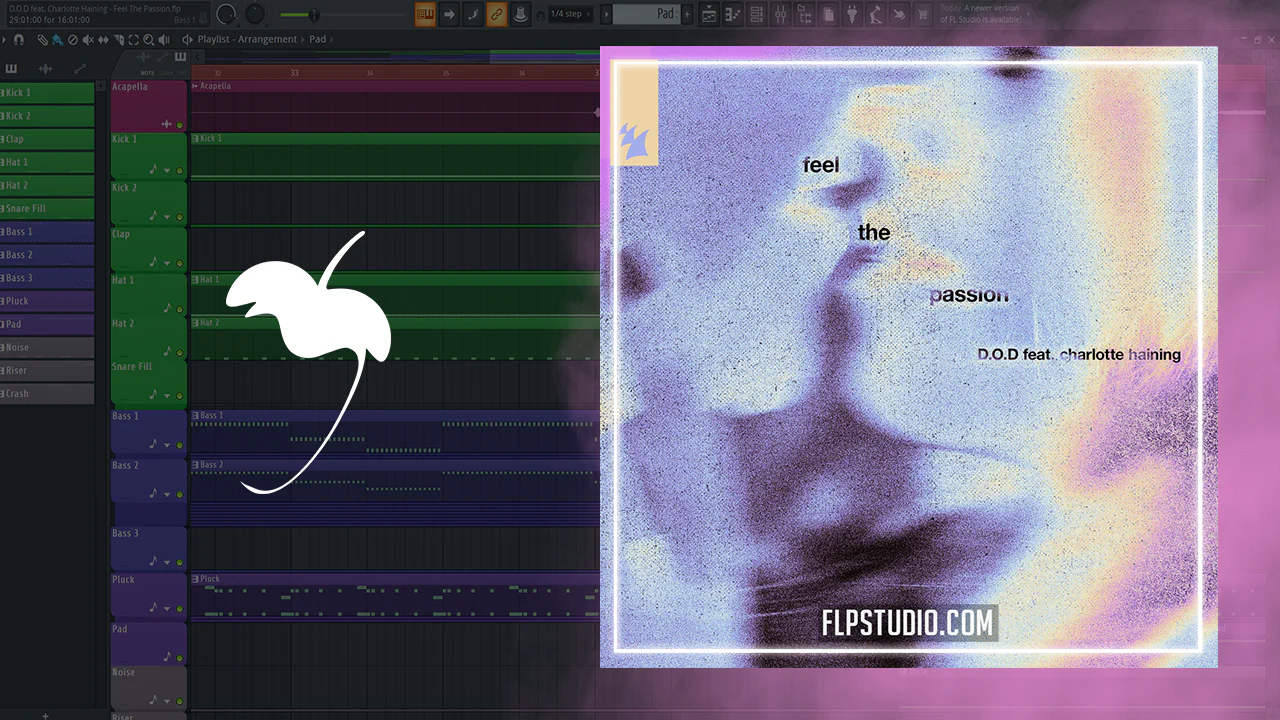Mute the Pluck track
Viewport: 1280px width, 720px height.
click(180, 608)
